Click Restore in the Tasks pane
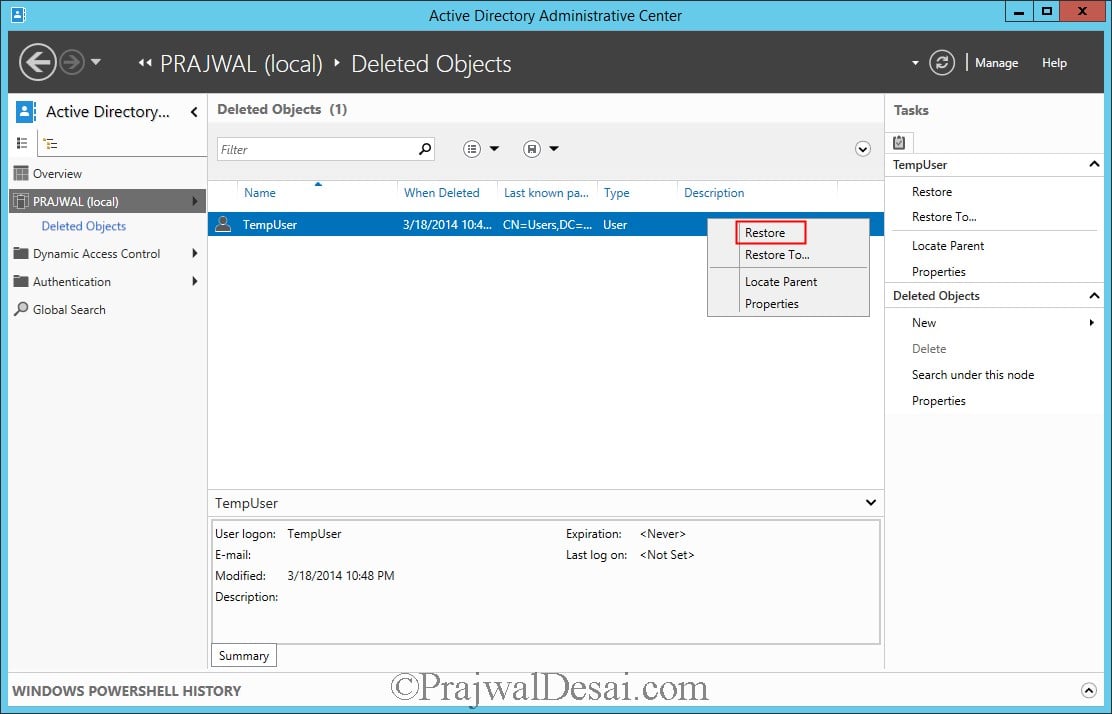 [x=932, y=192]
